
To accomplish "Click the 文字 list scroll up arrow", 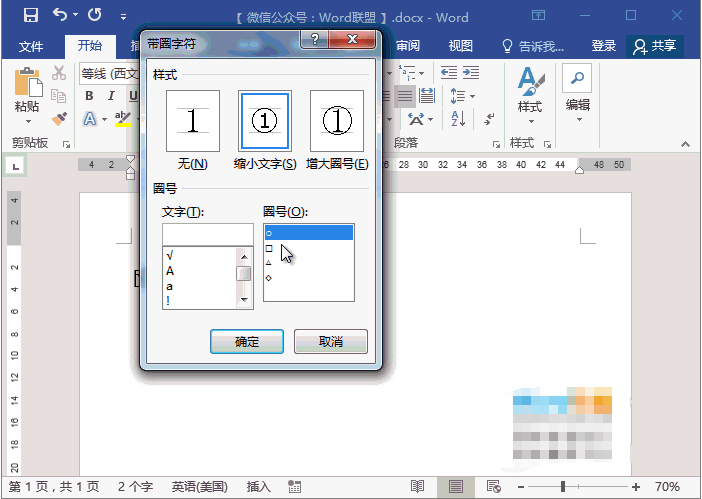I will (244, 256).
